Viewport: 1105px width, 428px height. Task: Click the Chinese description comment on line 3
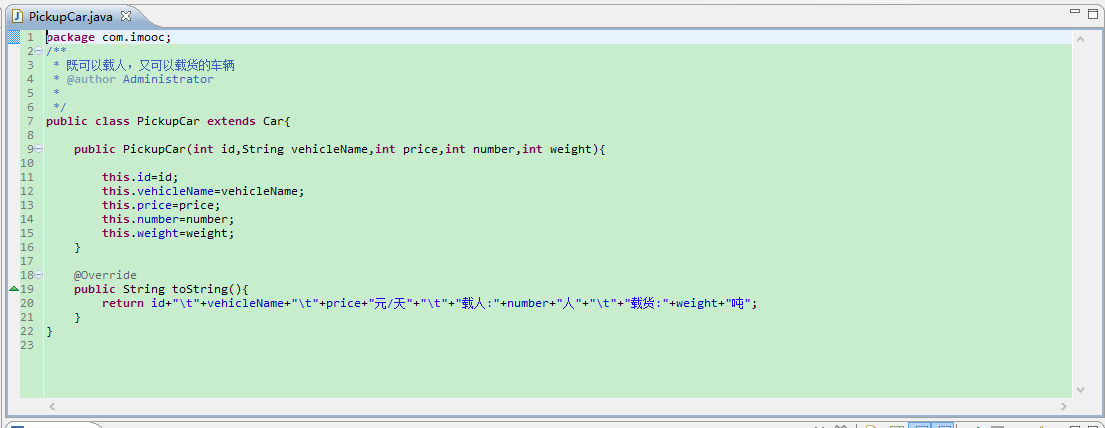150,66
